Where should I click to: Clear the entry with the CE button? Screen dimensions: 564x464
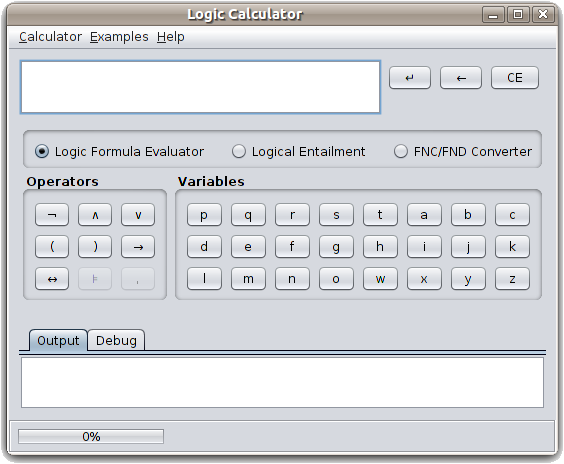coord(515,77)
